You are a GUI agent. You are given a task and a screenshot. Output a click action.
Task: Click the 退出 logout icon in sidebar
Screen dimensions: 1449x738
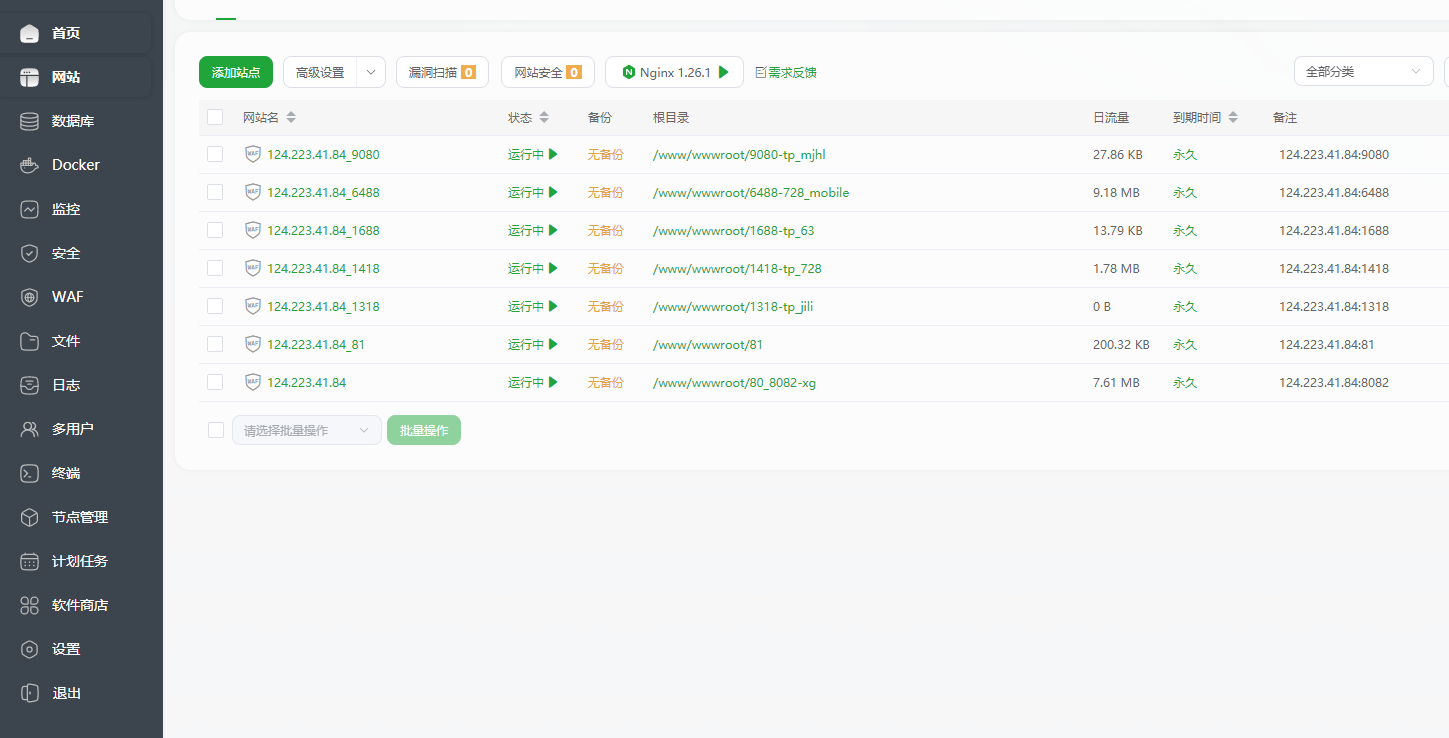(30, 693)
